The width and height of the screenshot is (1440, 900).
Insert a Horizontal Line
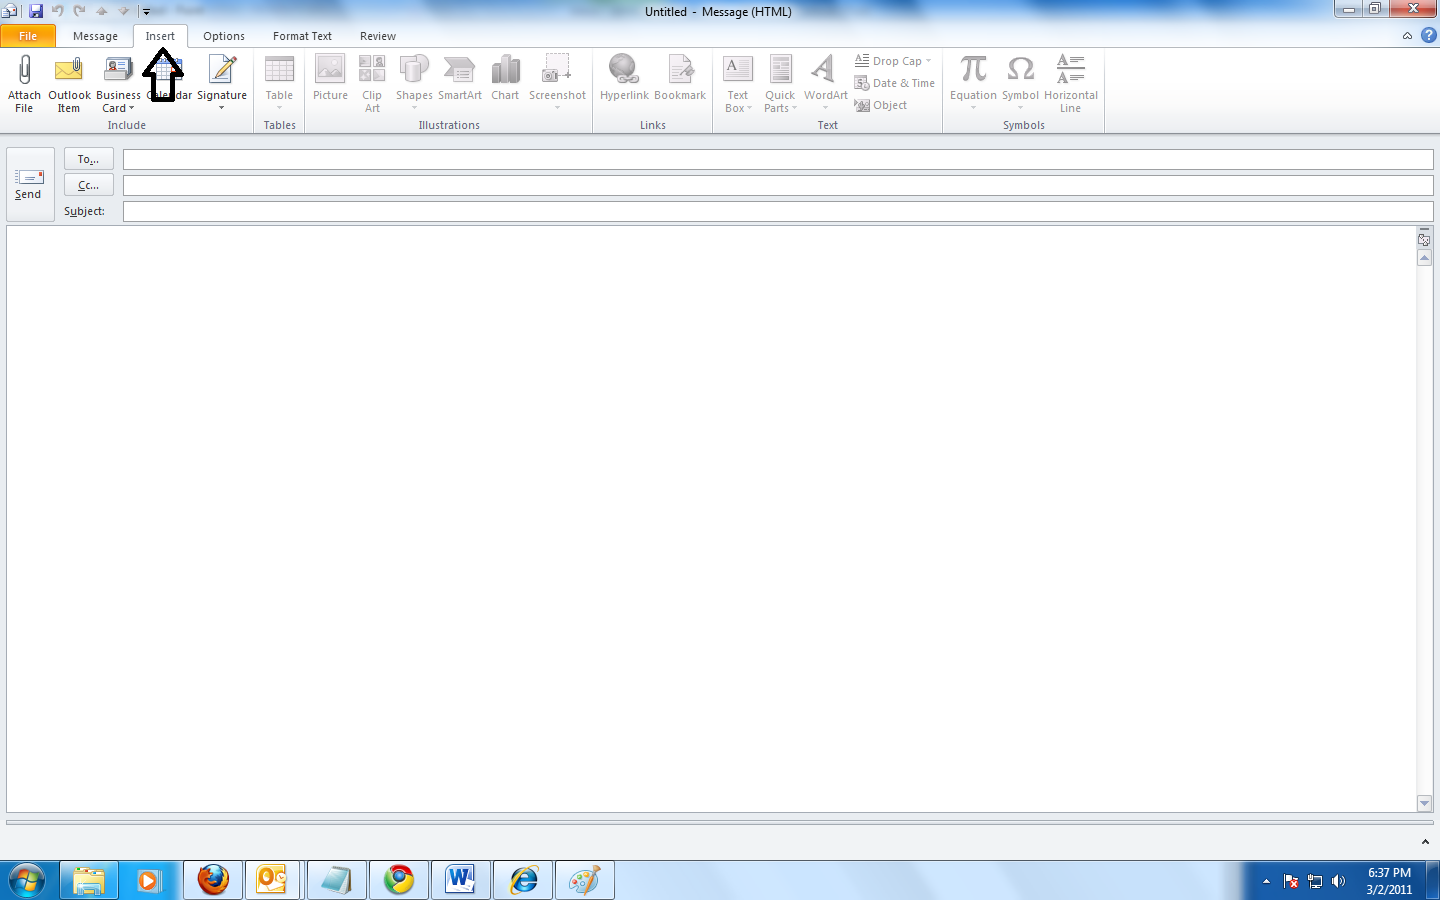[1071, 84]
